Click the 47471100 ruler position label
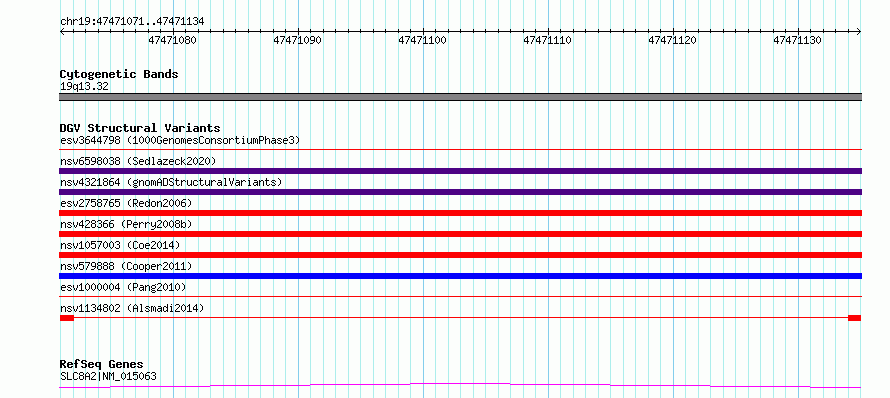The width and height of the screenshot is (890, 398). (422, 40)
